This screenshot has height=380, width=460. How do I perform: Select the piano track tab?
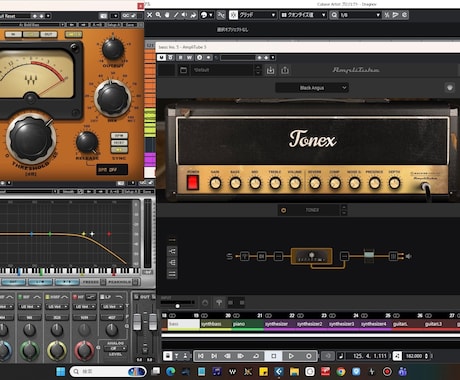click(248, 324)
